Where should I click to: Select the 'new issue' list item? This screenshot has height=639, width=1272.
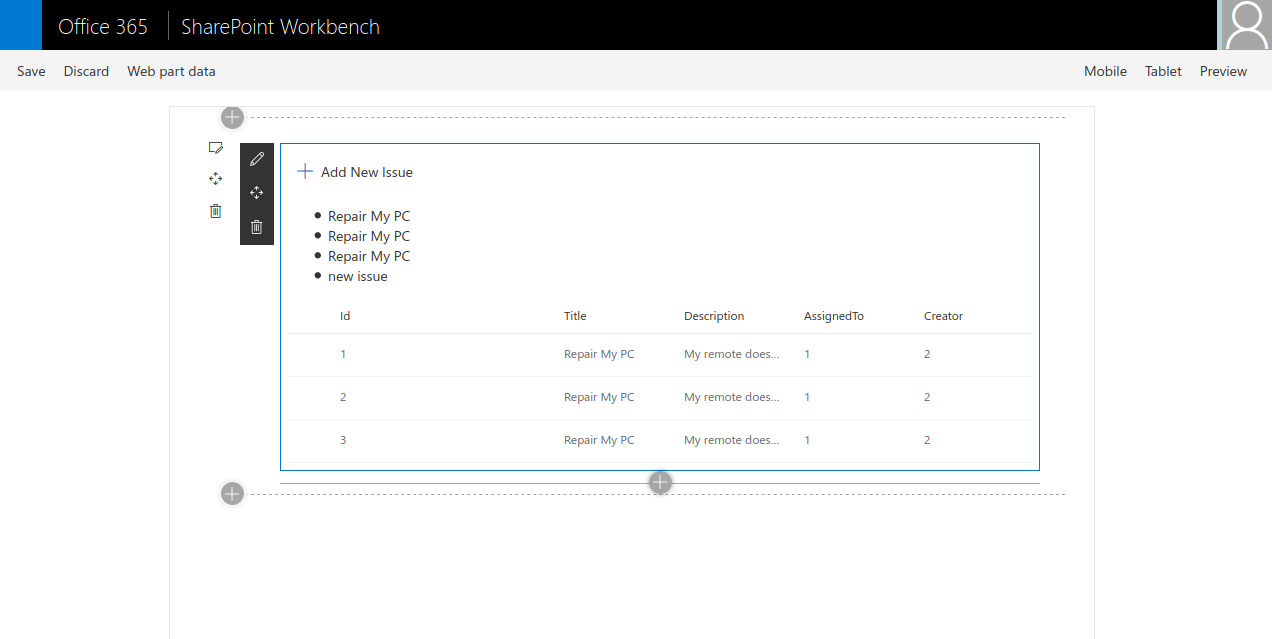[357, 276]
